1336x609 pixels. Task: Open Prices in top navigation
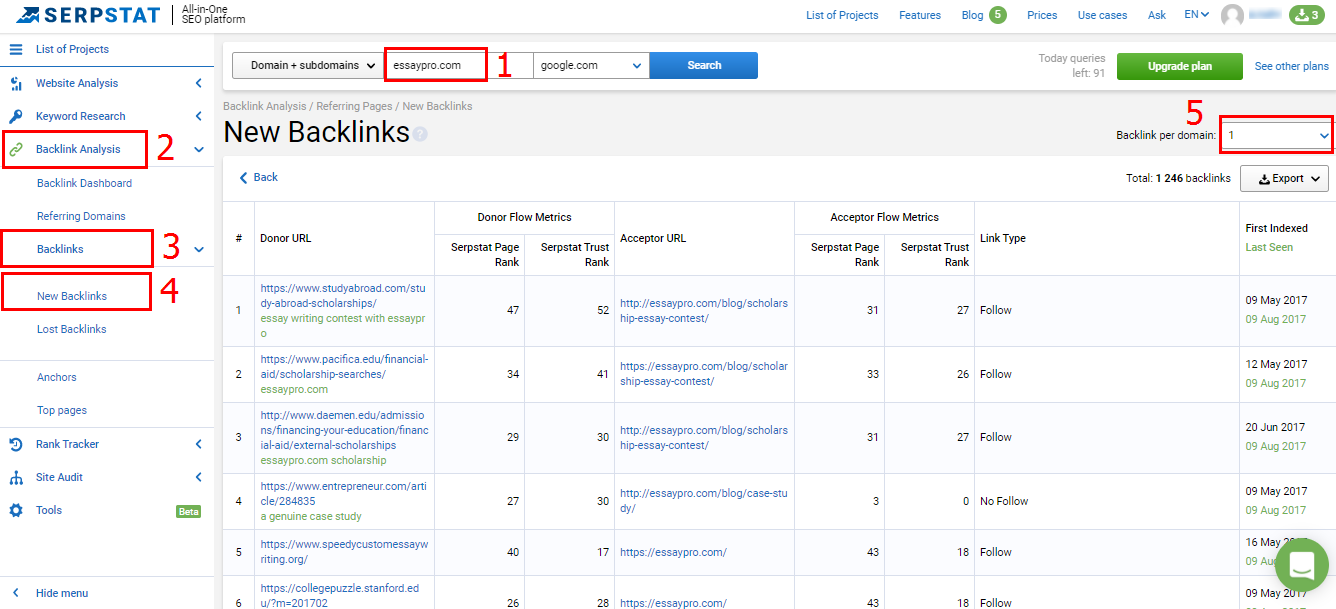[x=1042, y=15]
